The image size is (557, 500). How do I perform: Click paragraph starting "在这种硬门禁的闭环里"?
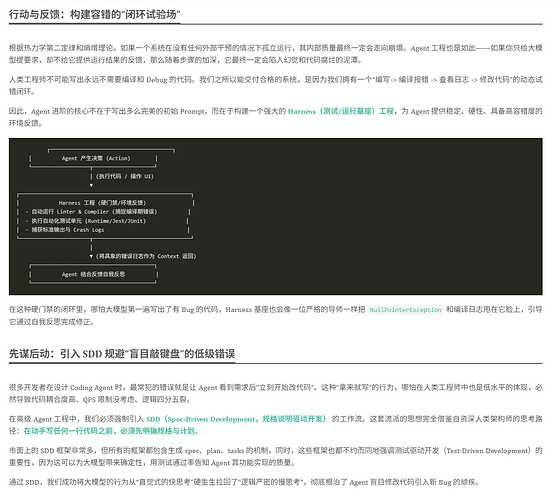(x=276, y=316)
